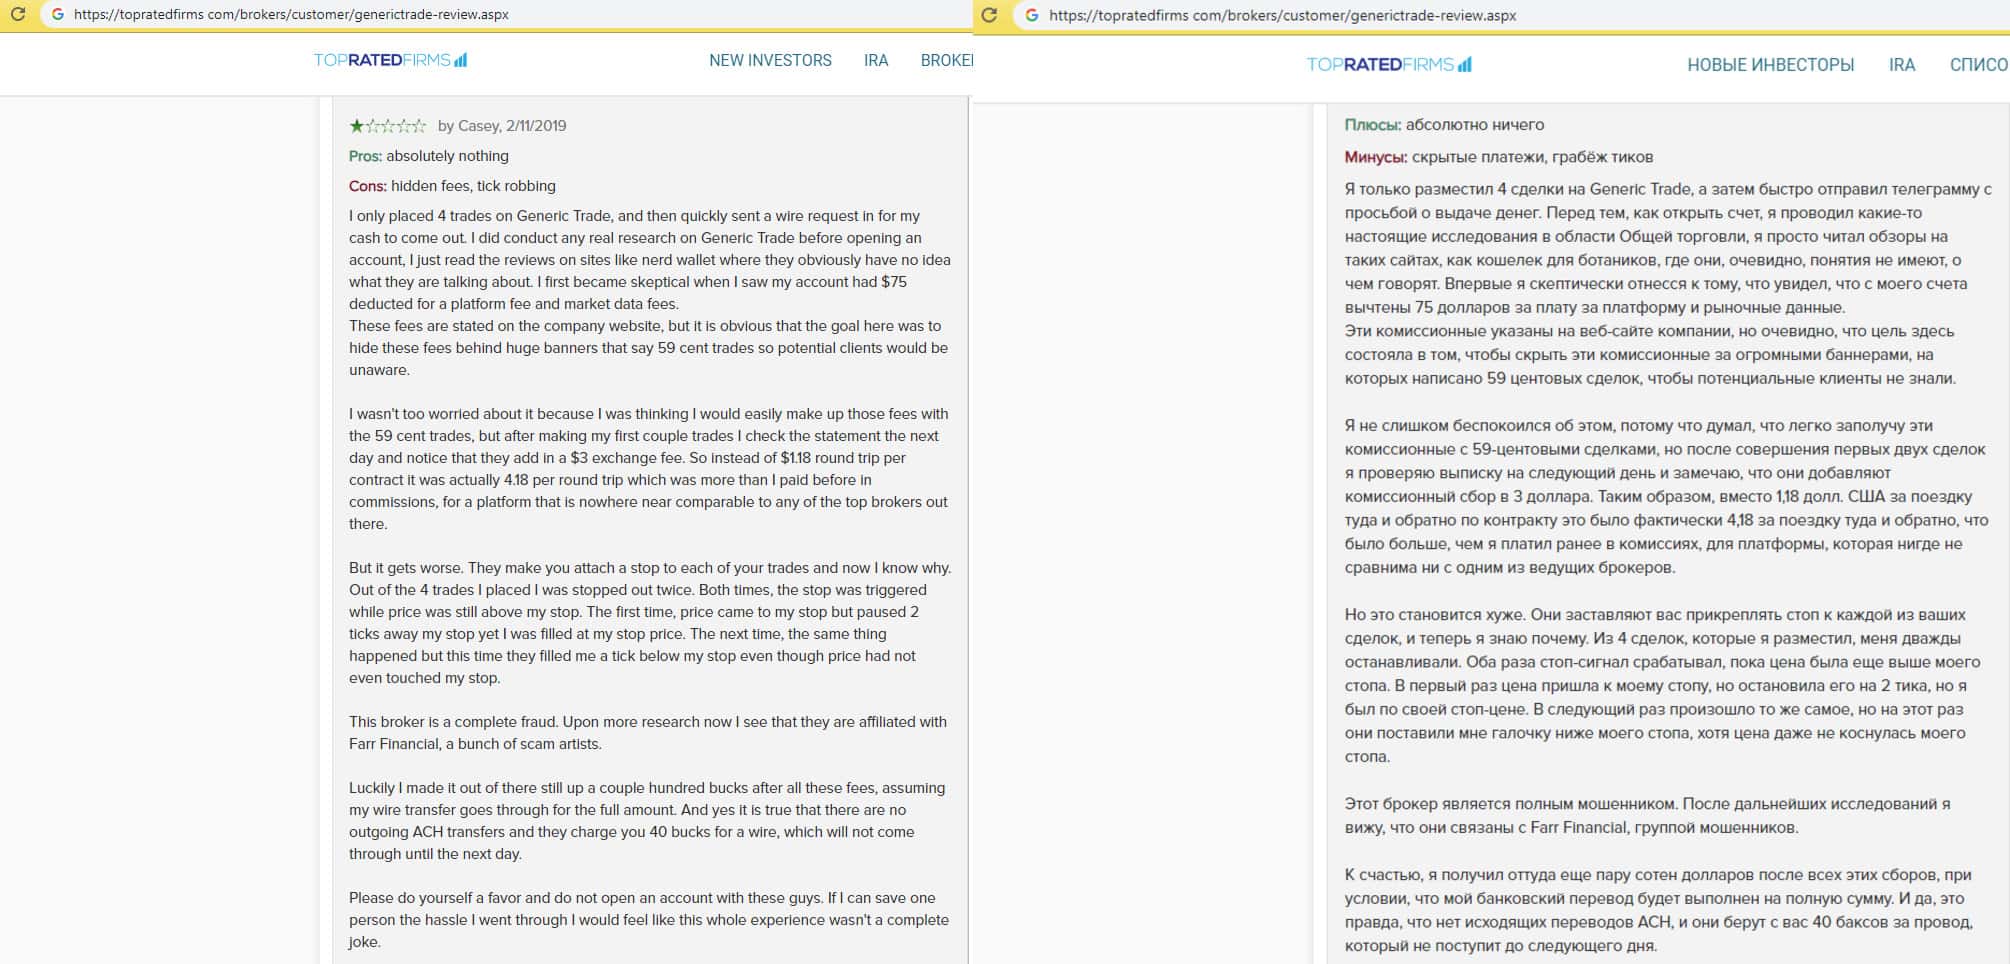Open the TopRatedFirms logo in right window
This screenshot has width=2010, height=964.
pyautogui.click(x=1389, y=65)
